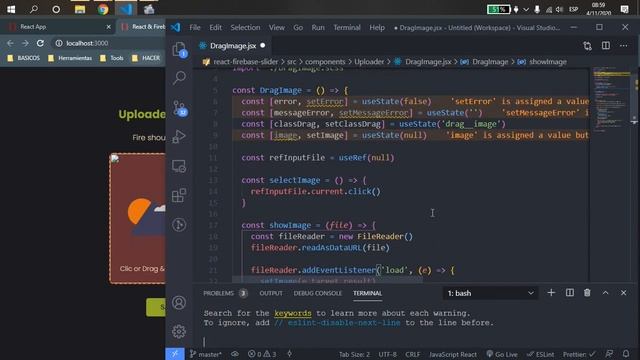Switch to the OUTPUT panel tab
The width and height of the screenshot is (640, 360).
pos(271,293)
